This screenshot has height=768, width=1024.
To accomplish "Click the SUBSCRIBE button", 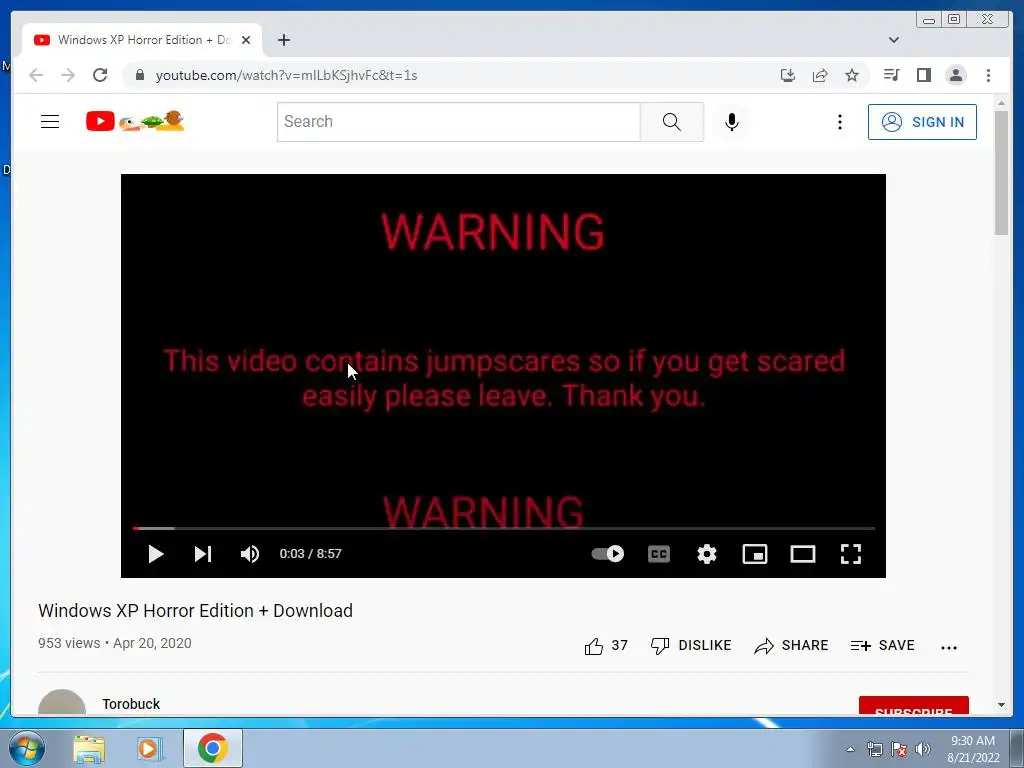I will point(914,706).
